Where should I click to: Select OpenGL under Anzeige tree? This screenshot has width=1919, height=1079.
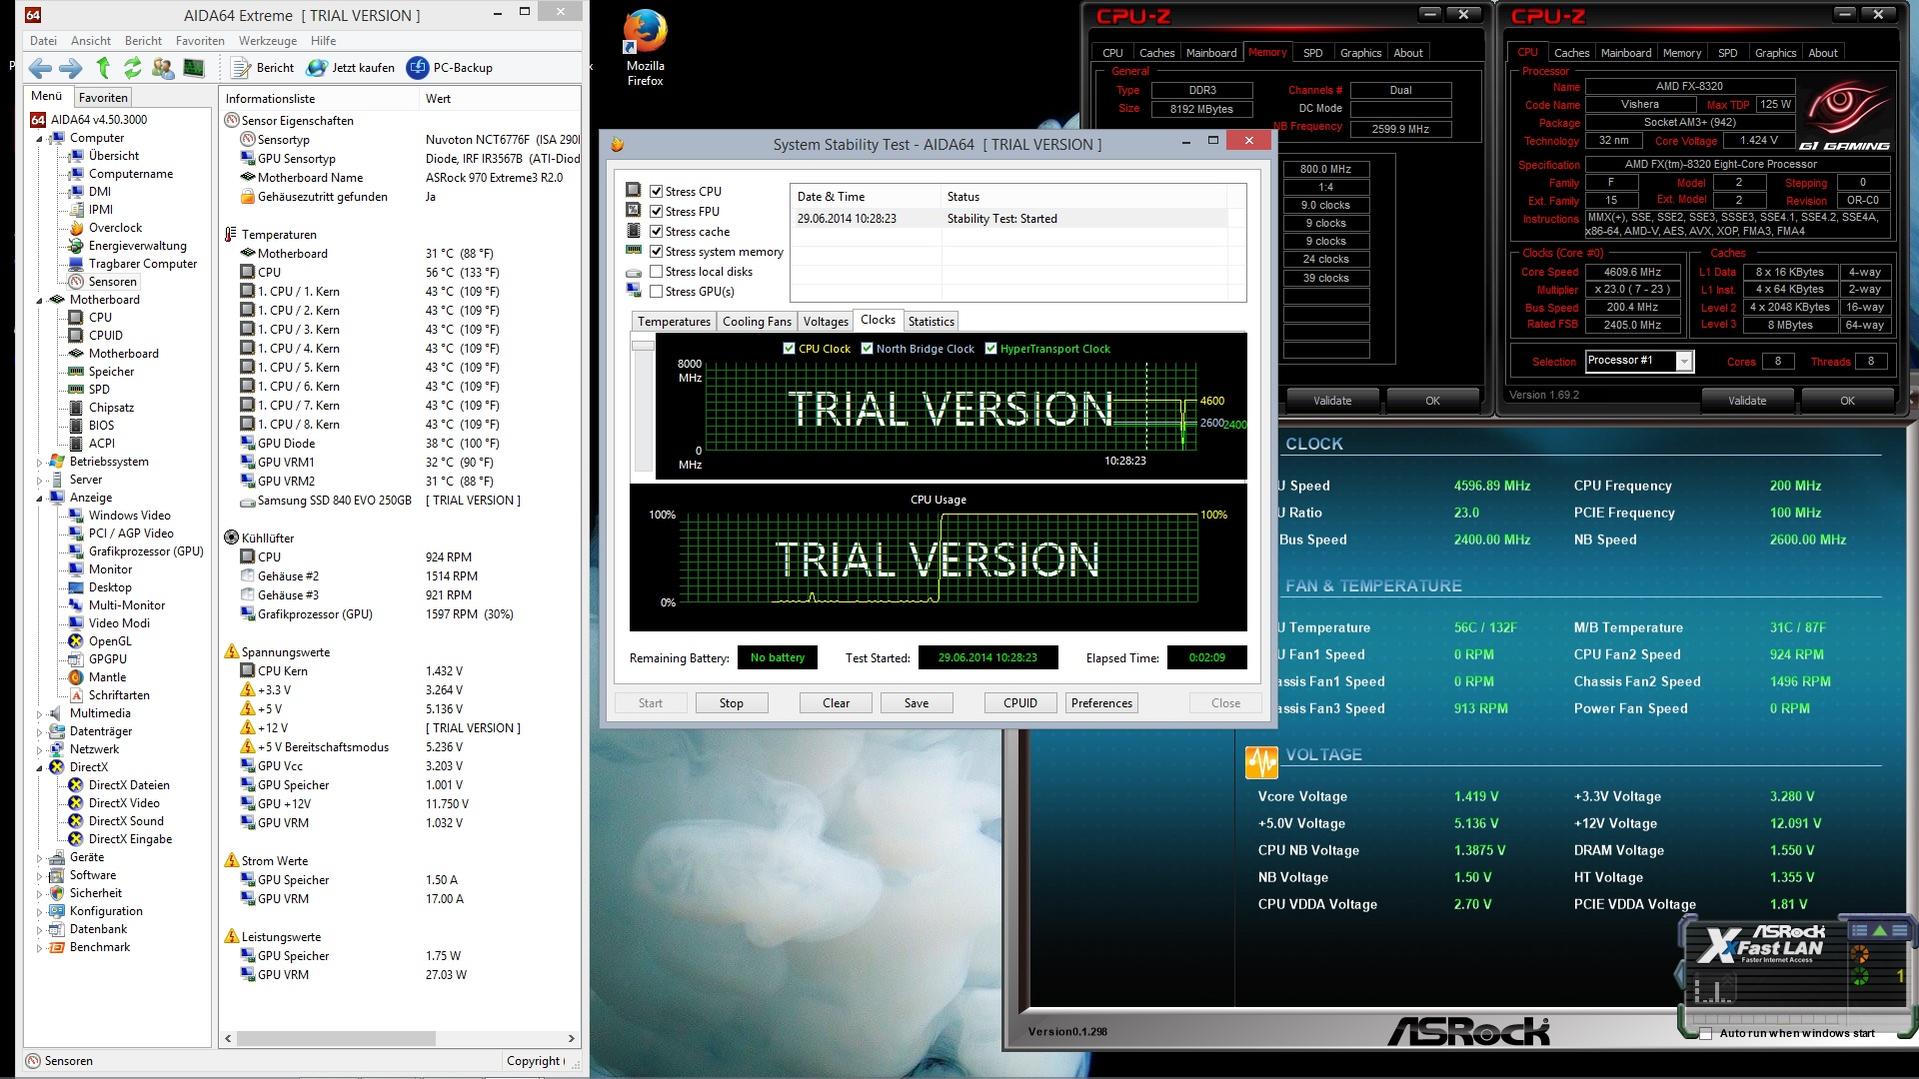(x=110, y=642)
